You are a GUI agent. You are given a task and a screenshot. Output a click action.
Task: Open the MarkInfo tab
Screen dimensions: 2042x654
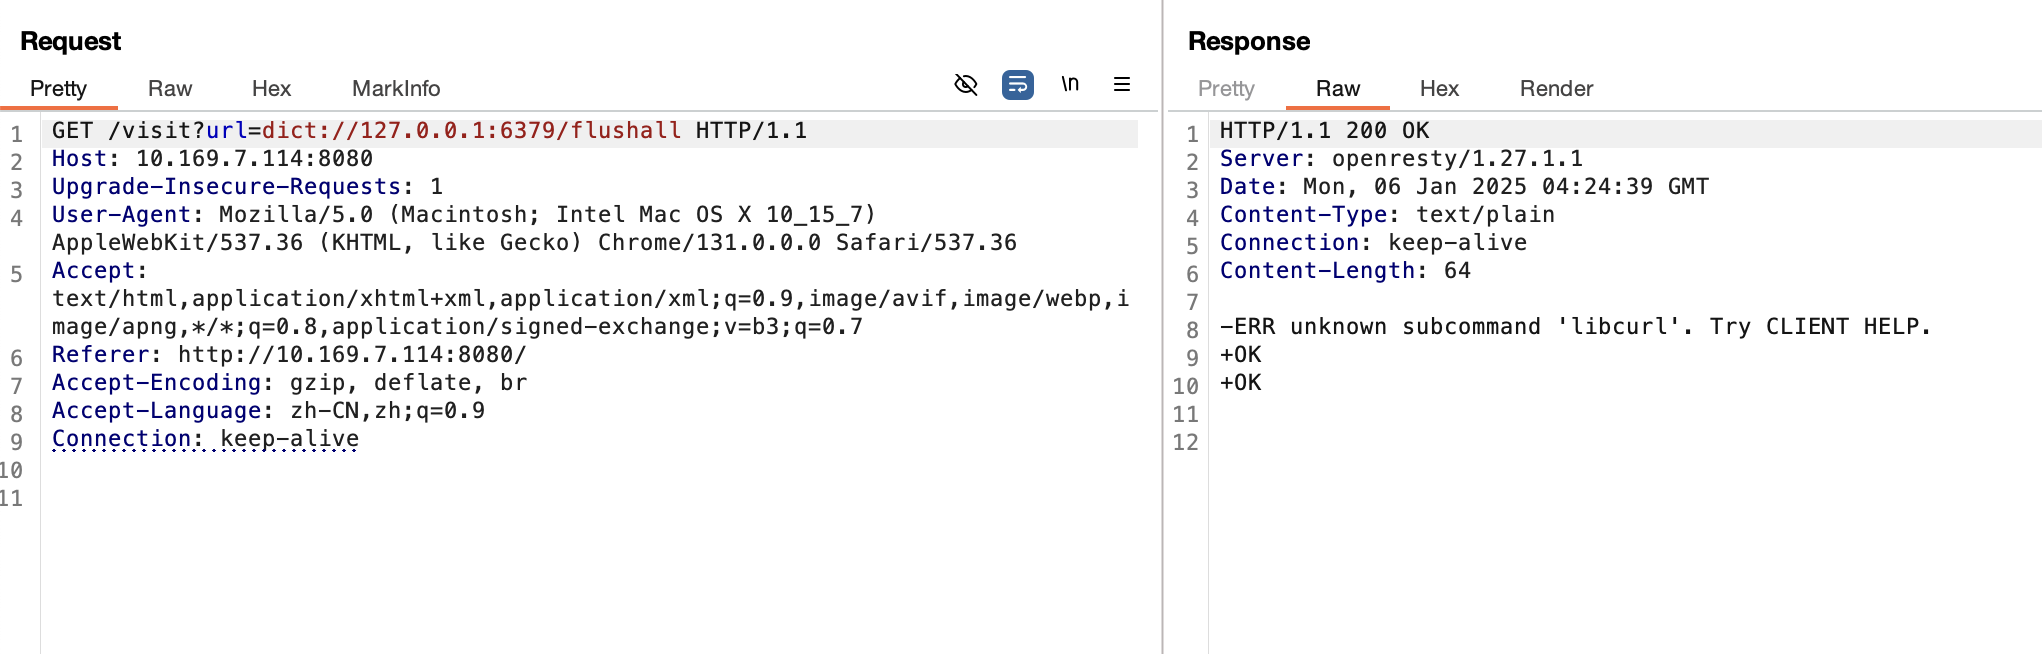pos(396,88)
